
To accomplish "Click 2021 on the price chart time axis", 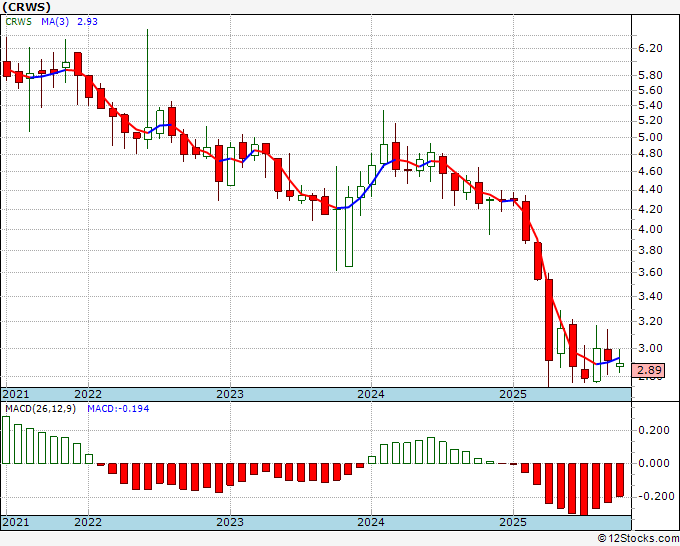I will [16, 394].
